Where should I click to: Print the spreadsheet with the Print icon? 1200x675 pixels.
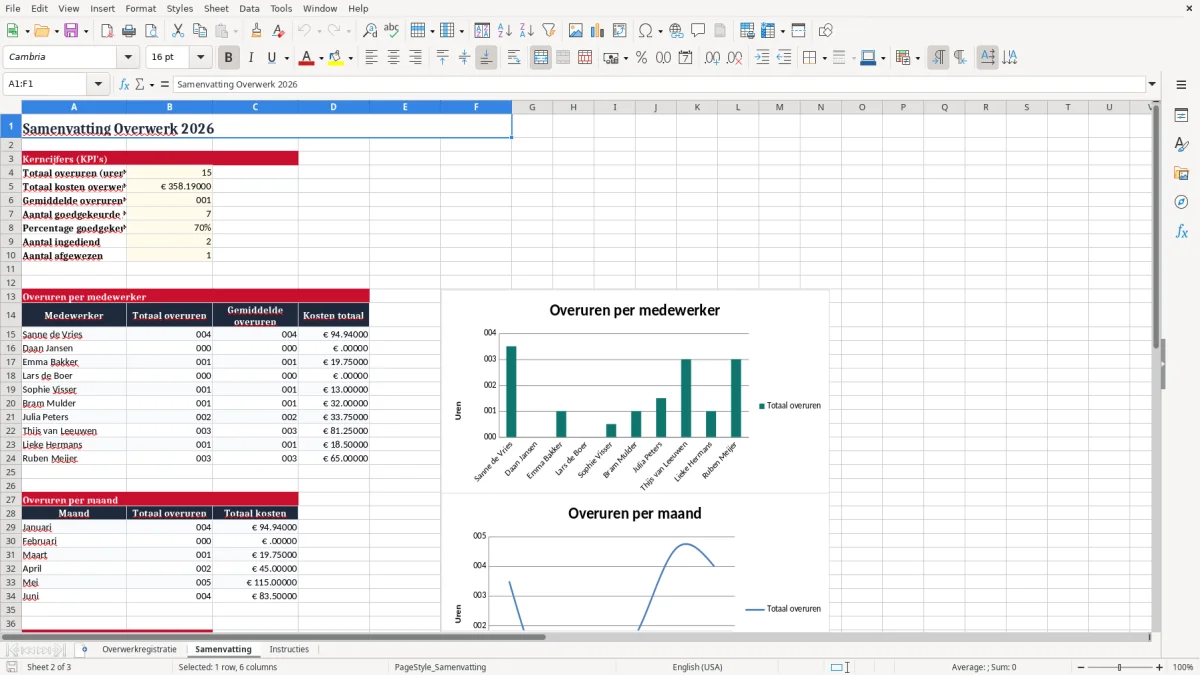(x=128, y=31)
